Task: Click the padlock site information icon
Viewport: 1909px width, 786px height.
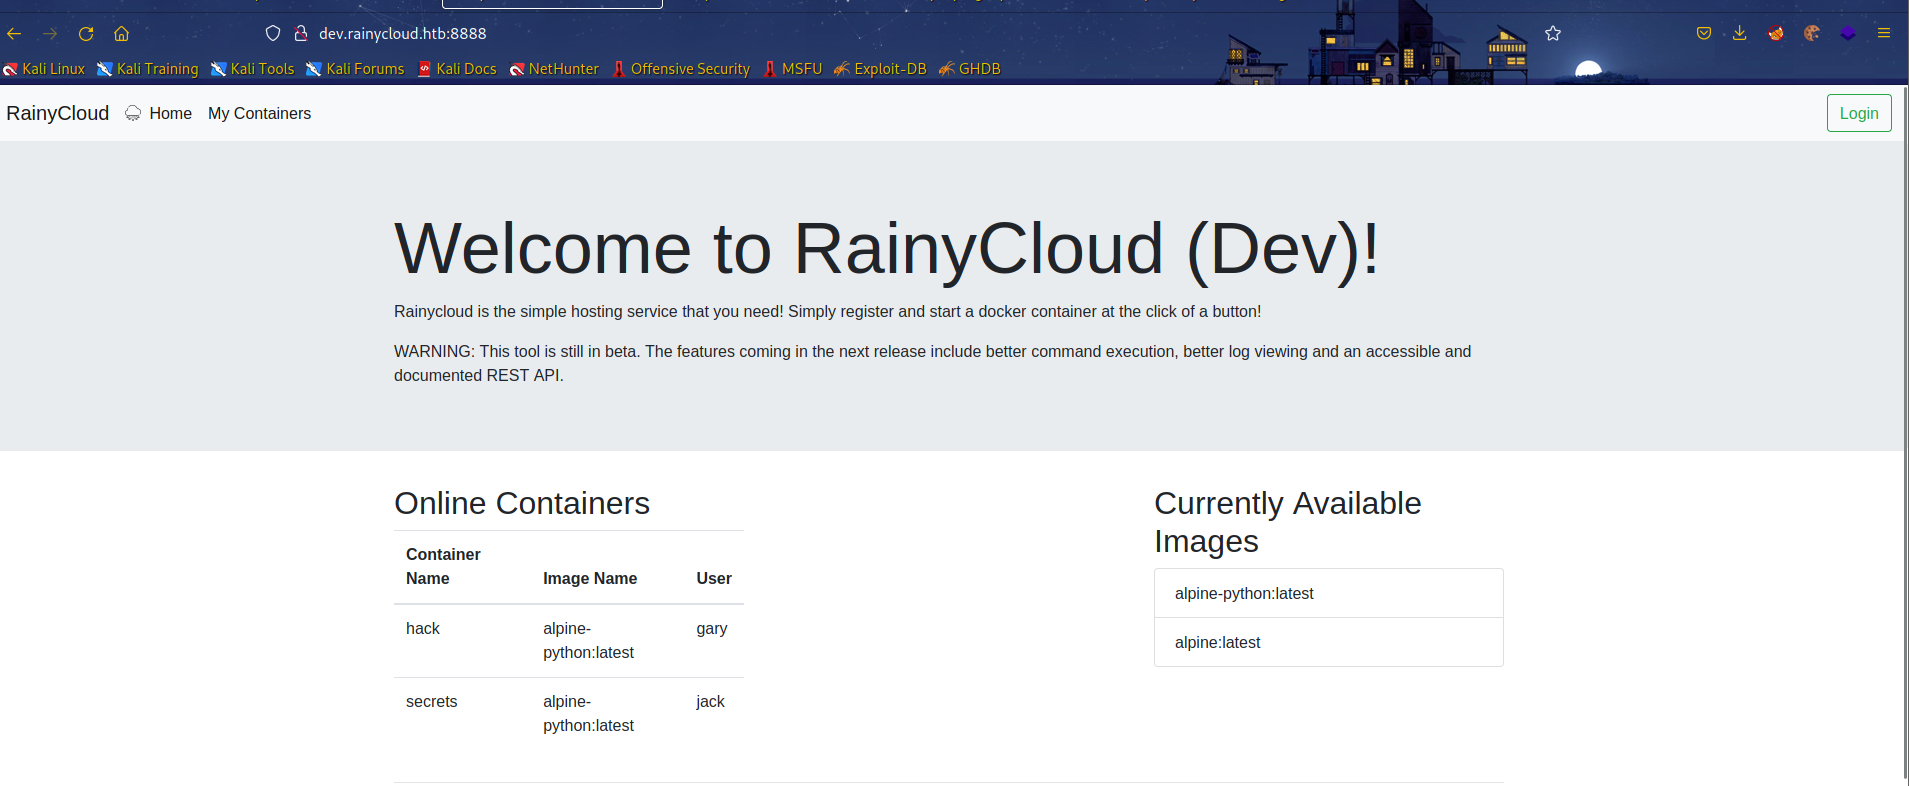Action: [300, 33]
